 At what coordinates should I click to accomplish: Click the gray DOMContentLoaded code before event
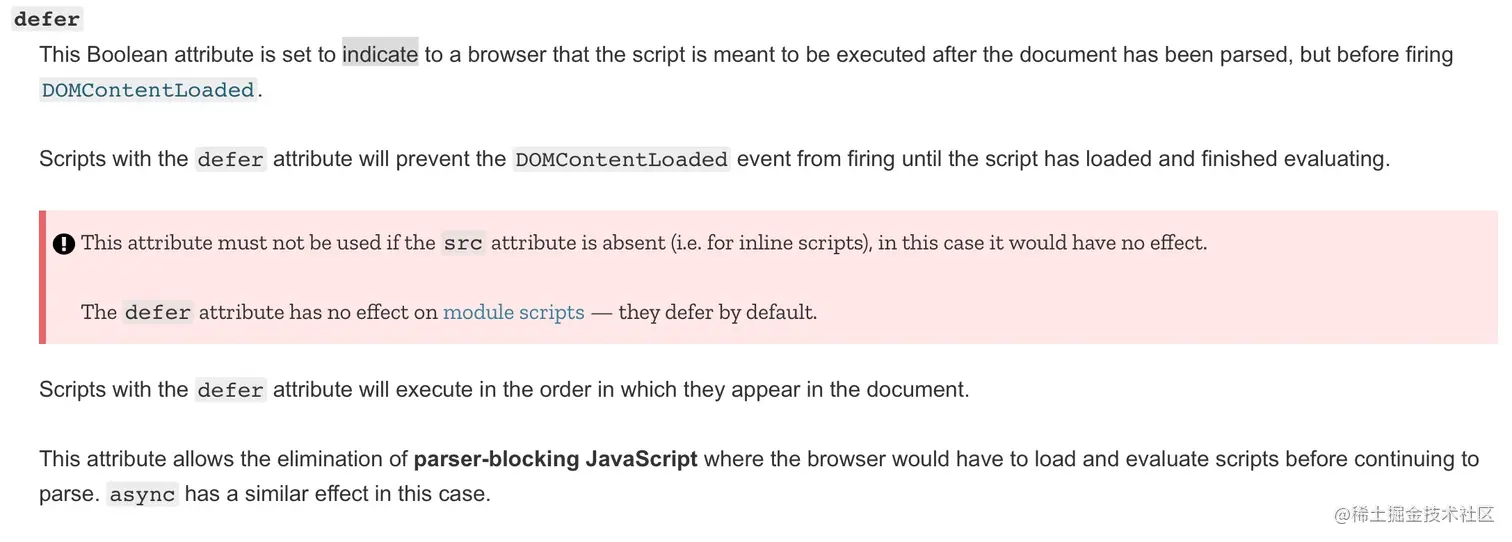click(x=621, y=159)
